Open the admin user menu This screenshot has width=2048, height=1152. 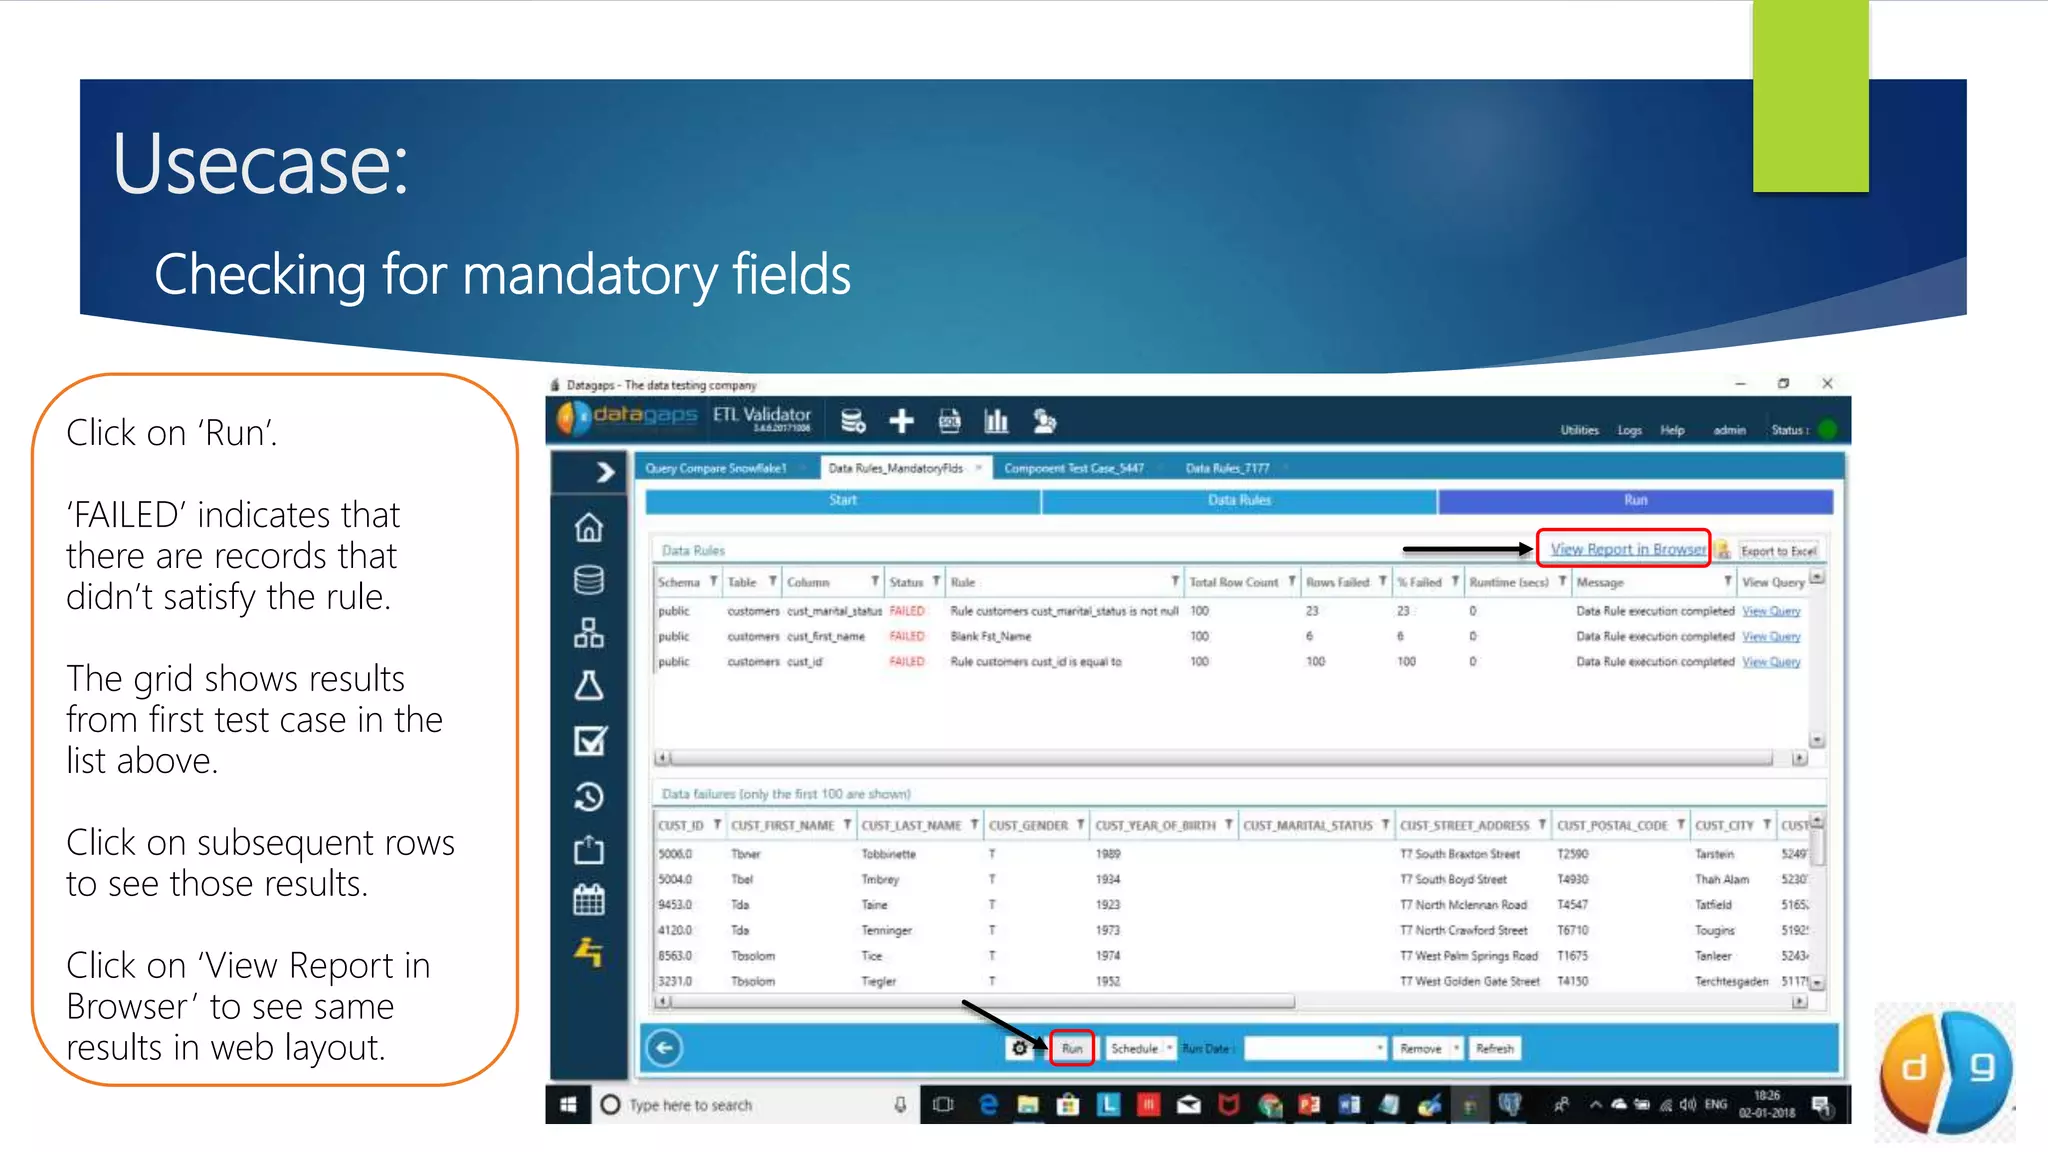(x=1729, y=430)
